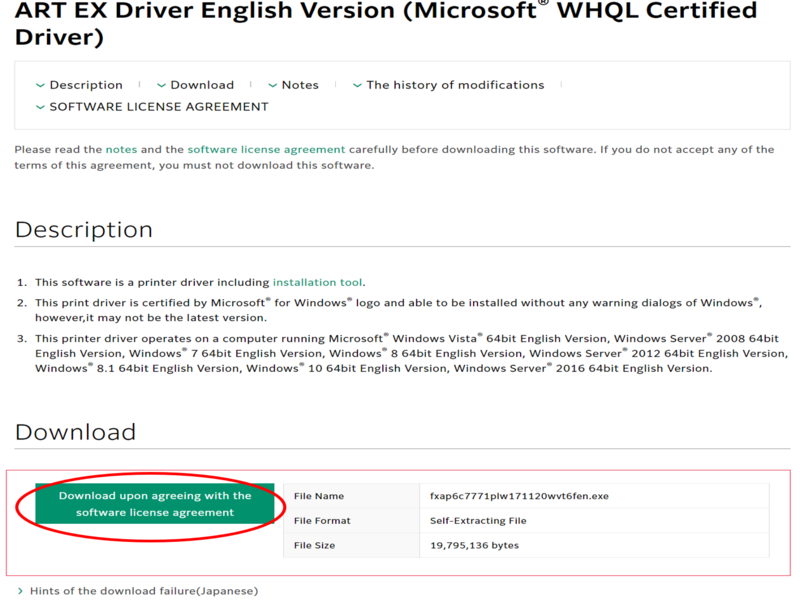Open inline 'software license agreement' link
The width and height of the screenshot is (800, 600).
(x=266, y=149)
